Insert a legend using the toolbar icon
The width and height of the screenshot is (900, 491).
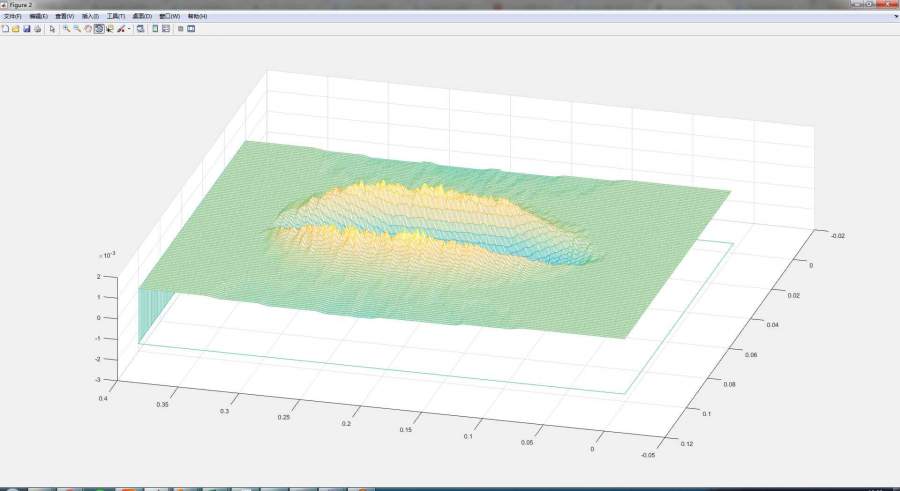tap(166, 29)
